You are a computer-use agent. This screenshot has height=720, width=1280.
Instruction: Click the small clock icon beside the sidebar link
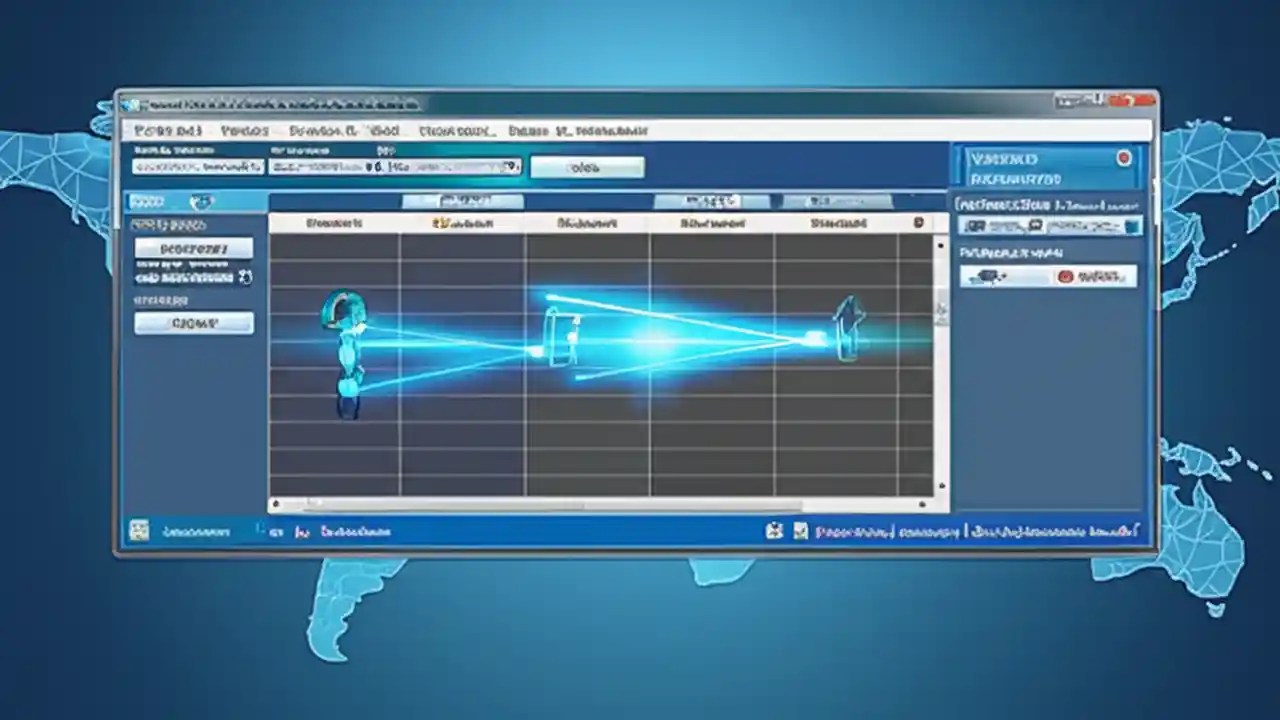click(246, 277)
